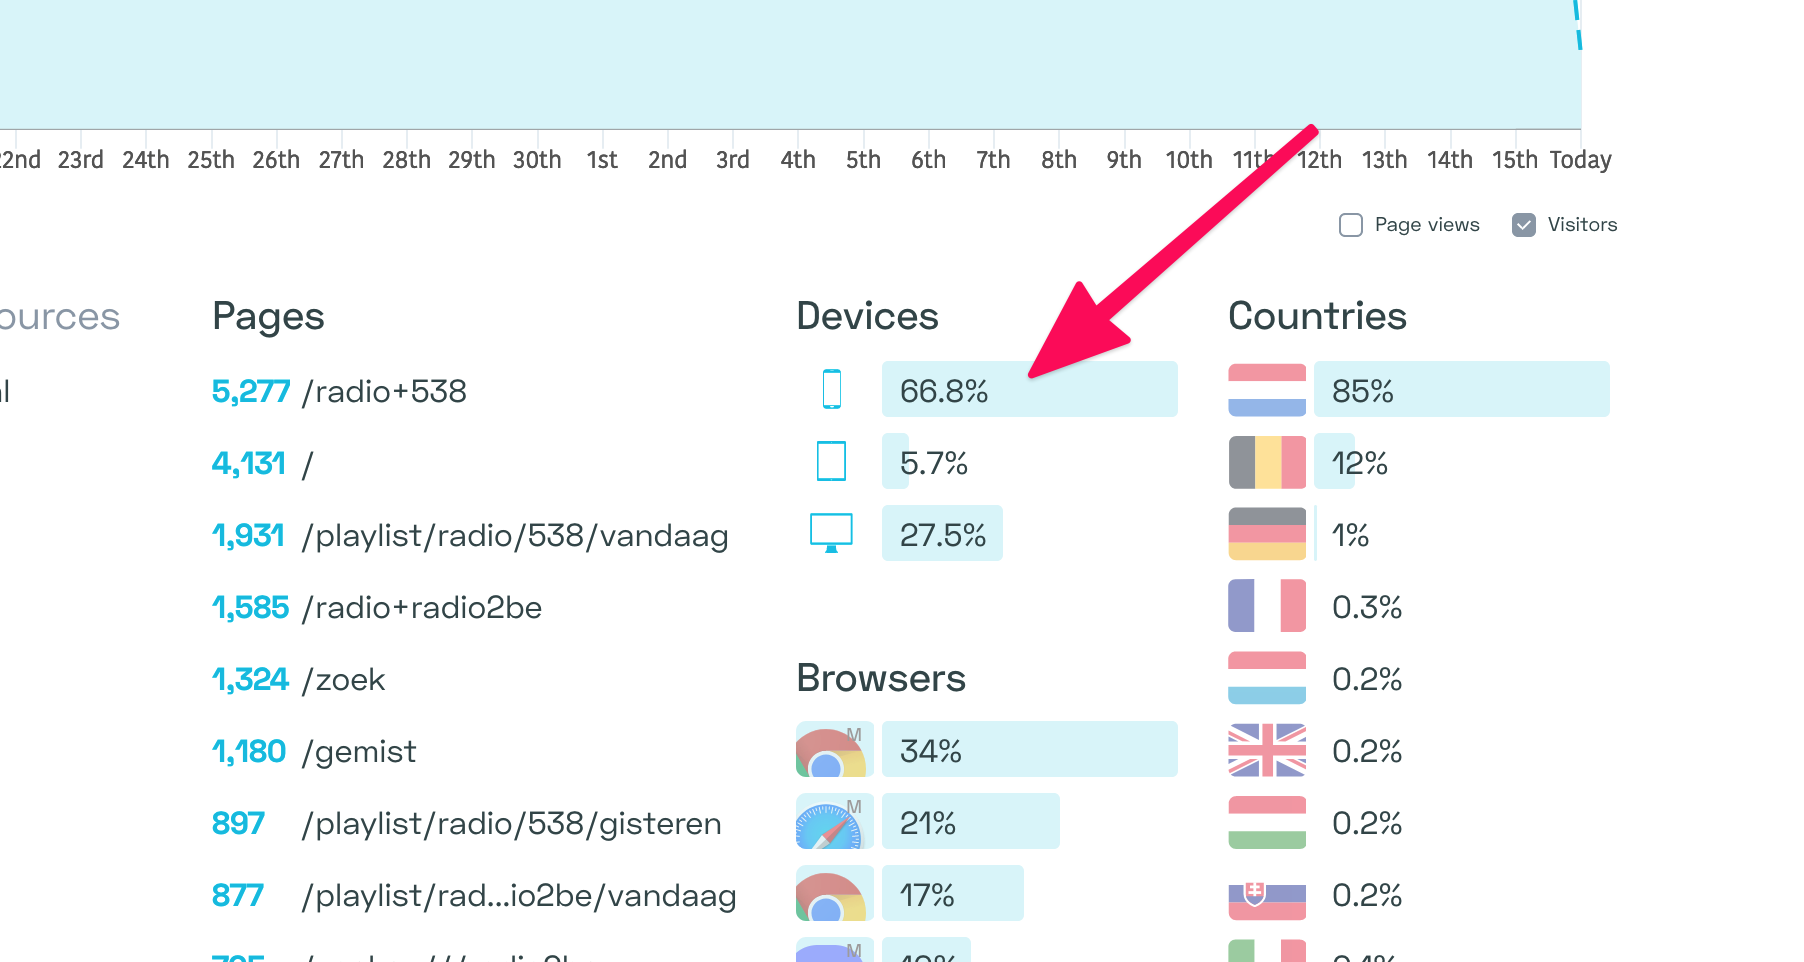Screen dimensions: 1804x962
Task: Click the Netherlands flag in Countries
Action: [x=1266, y=389]
